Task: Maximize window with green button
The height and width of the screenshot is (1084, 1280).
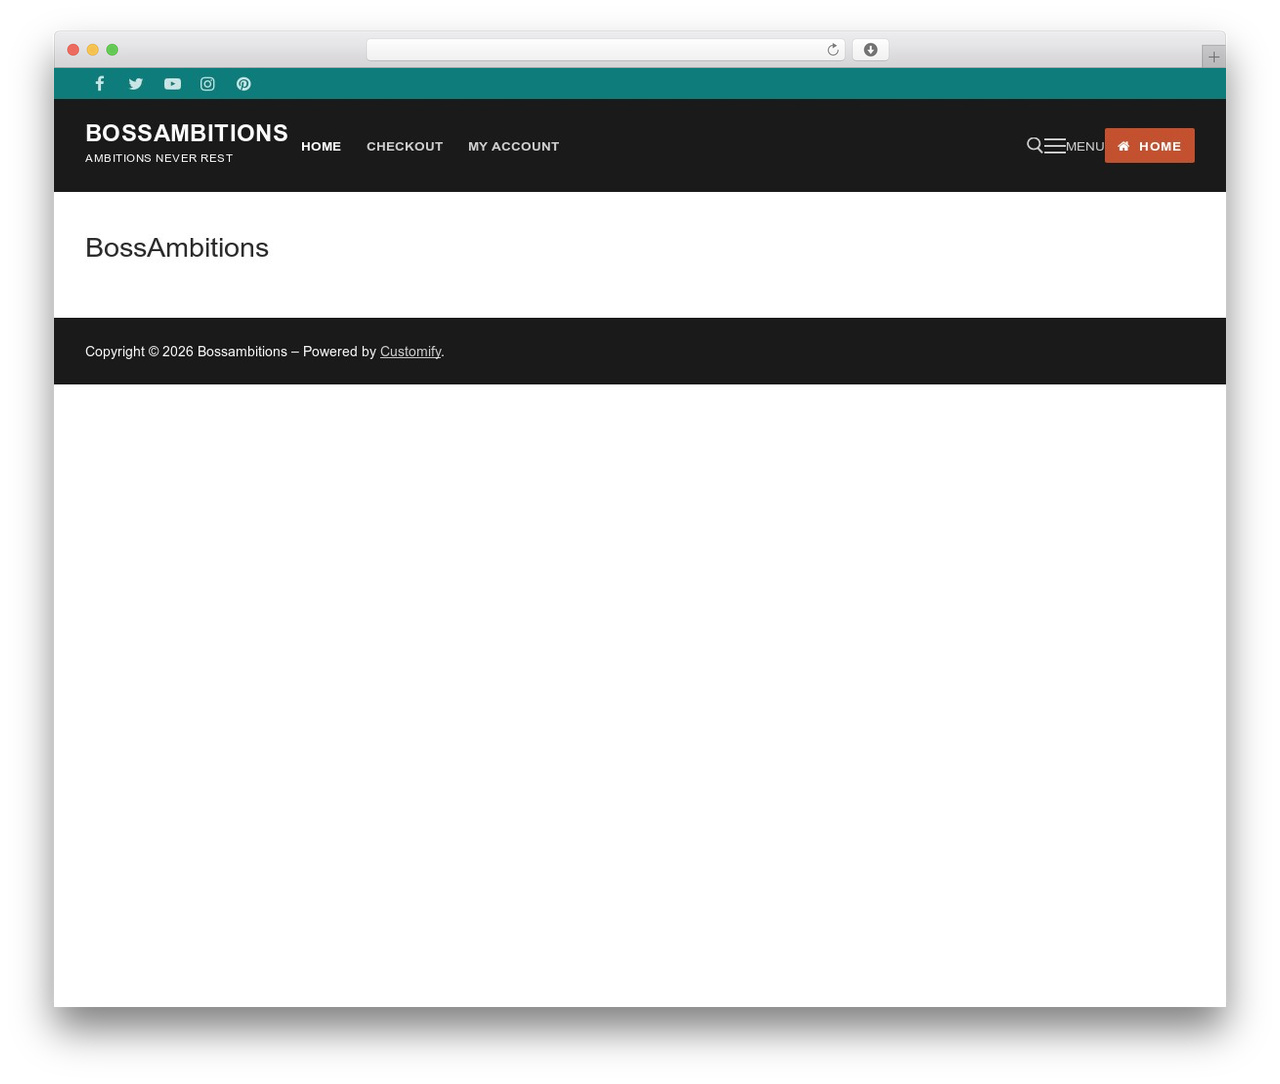Action: coord(112,50)
